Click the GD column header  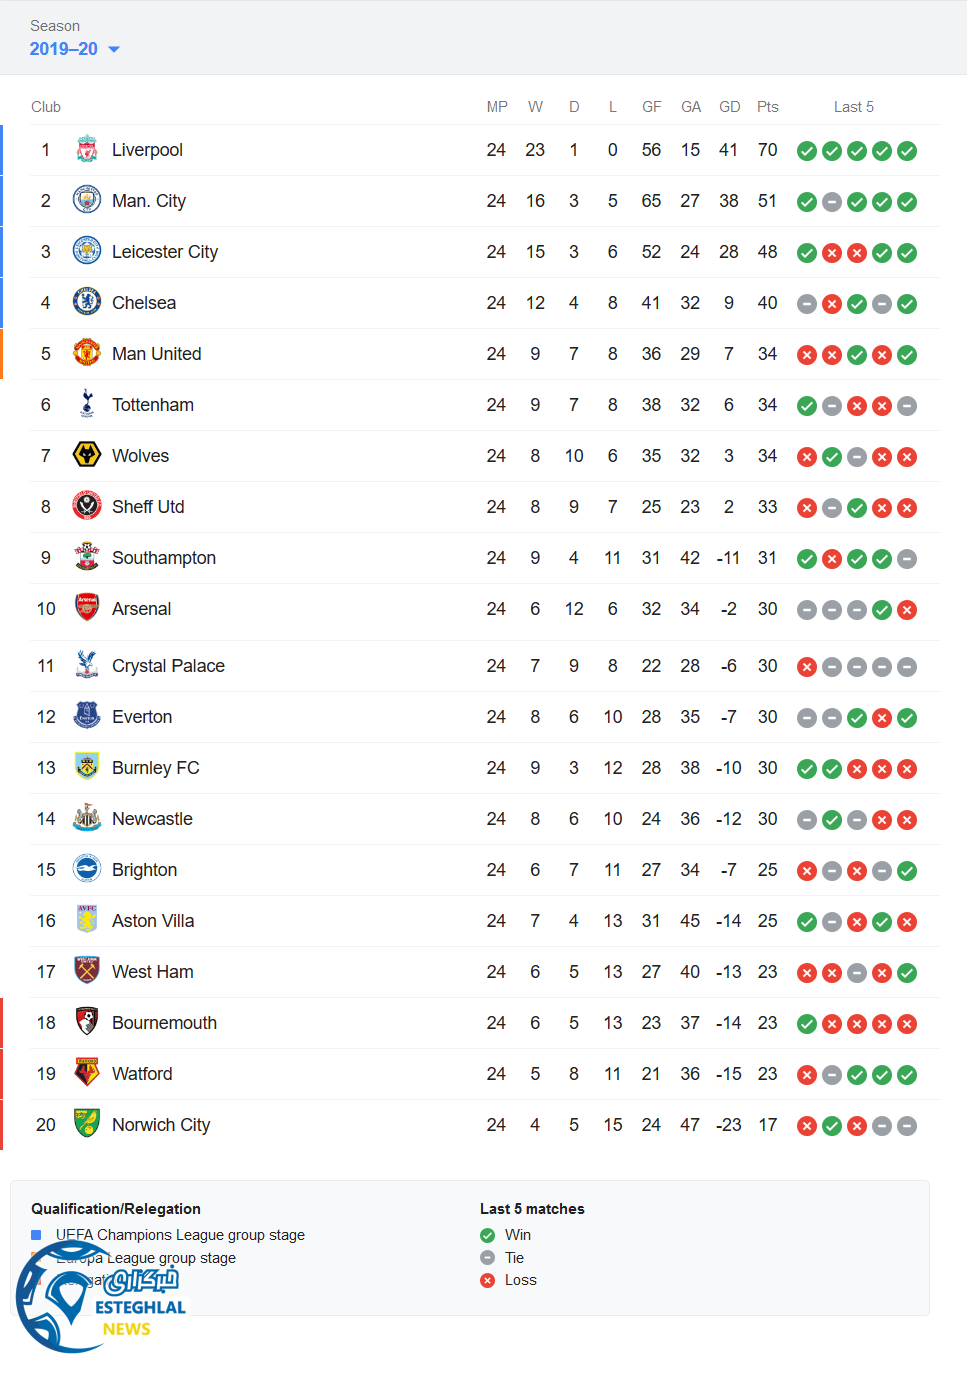pos(730,107)
